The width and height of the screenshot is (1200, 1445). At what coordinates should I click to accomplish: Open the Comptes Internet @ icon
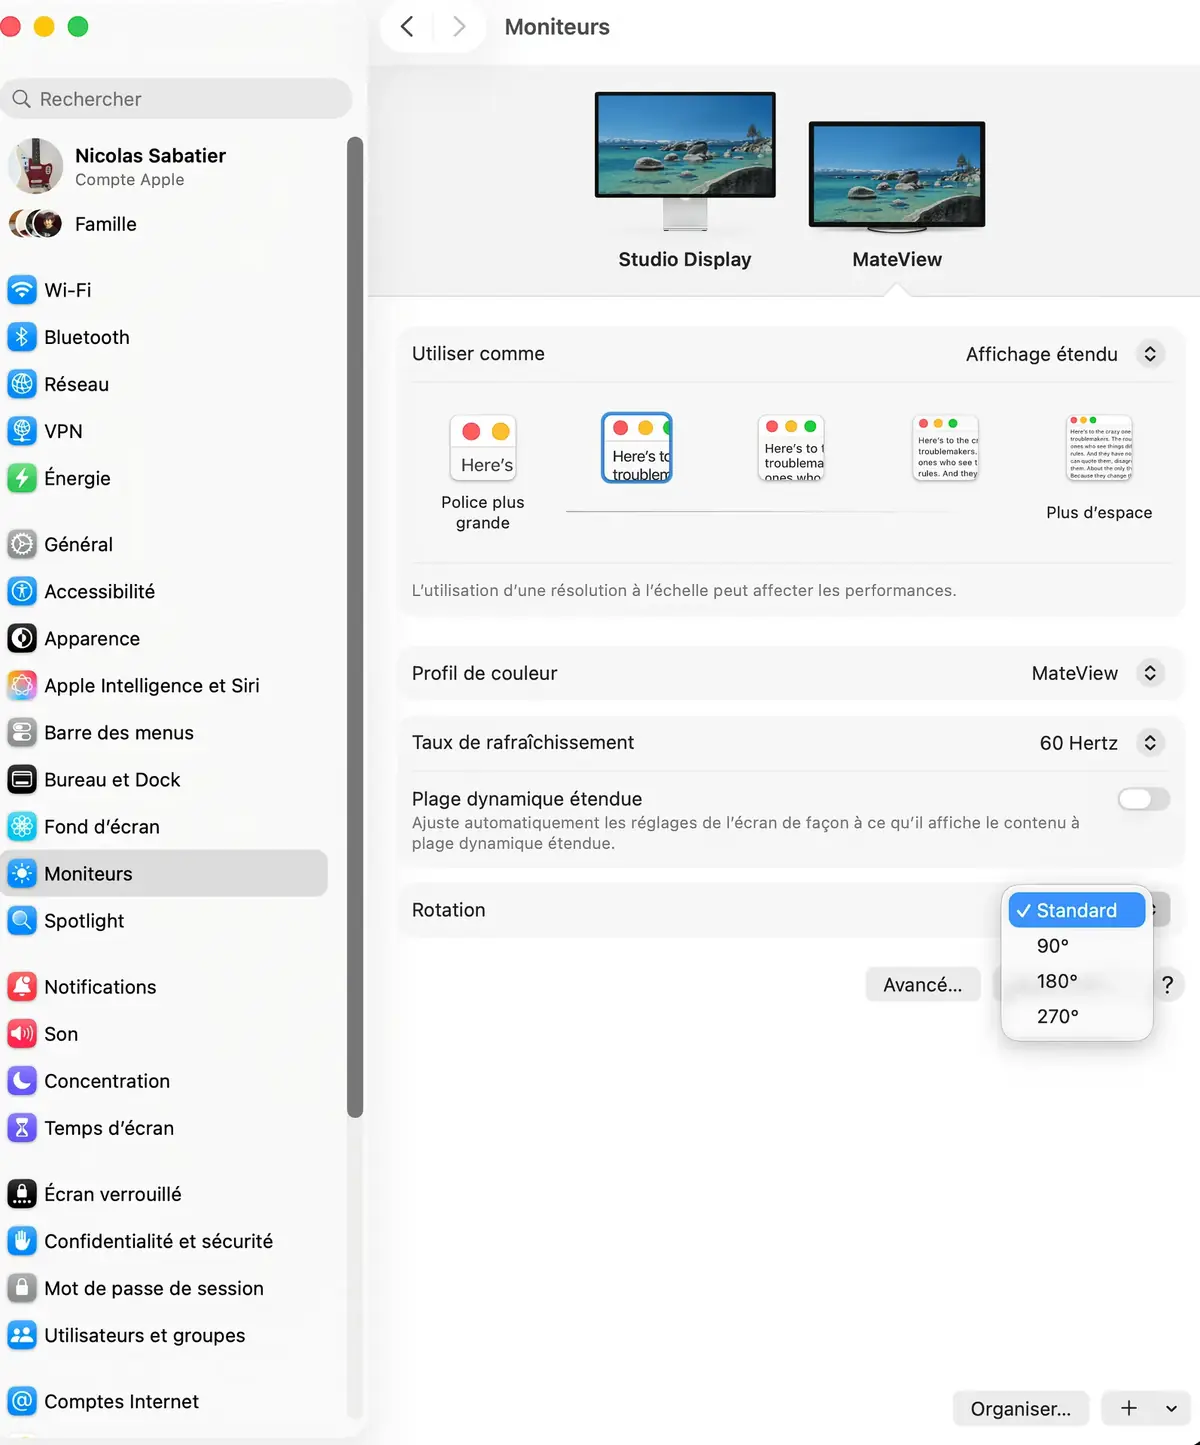22,1401
